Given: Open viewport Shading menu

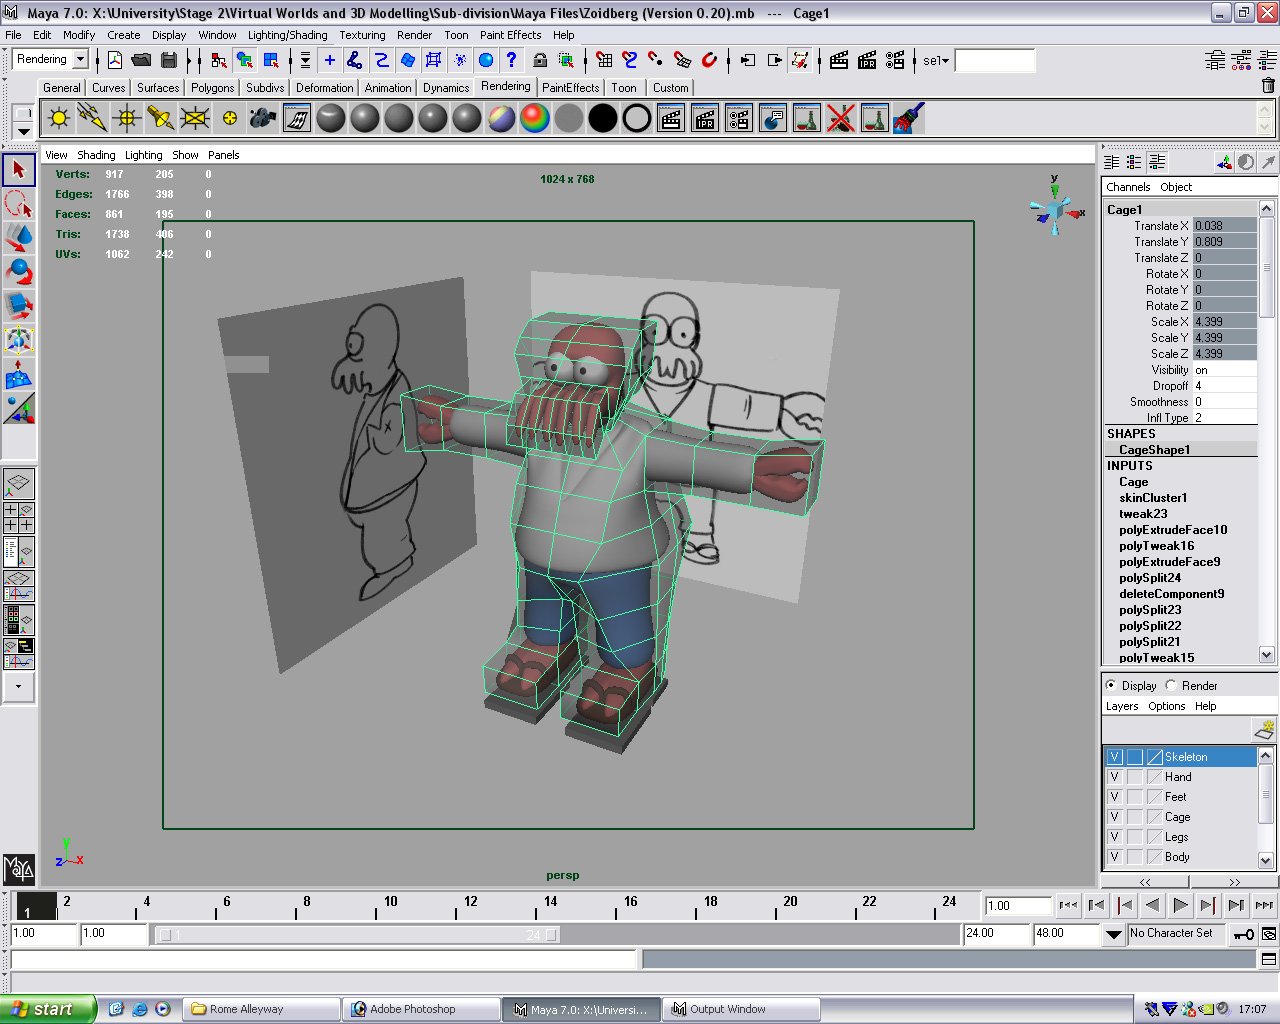Looking at the screenshot, I should (x=96, y=155).
